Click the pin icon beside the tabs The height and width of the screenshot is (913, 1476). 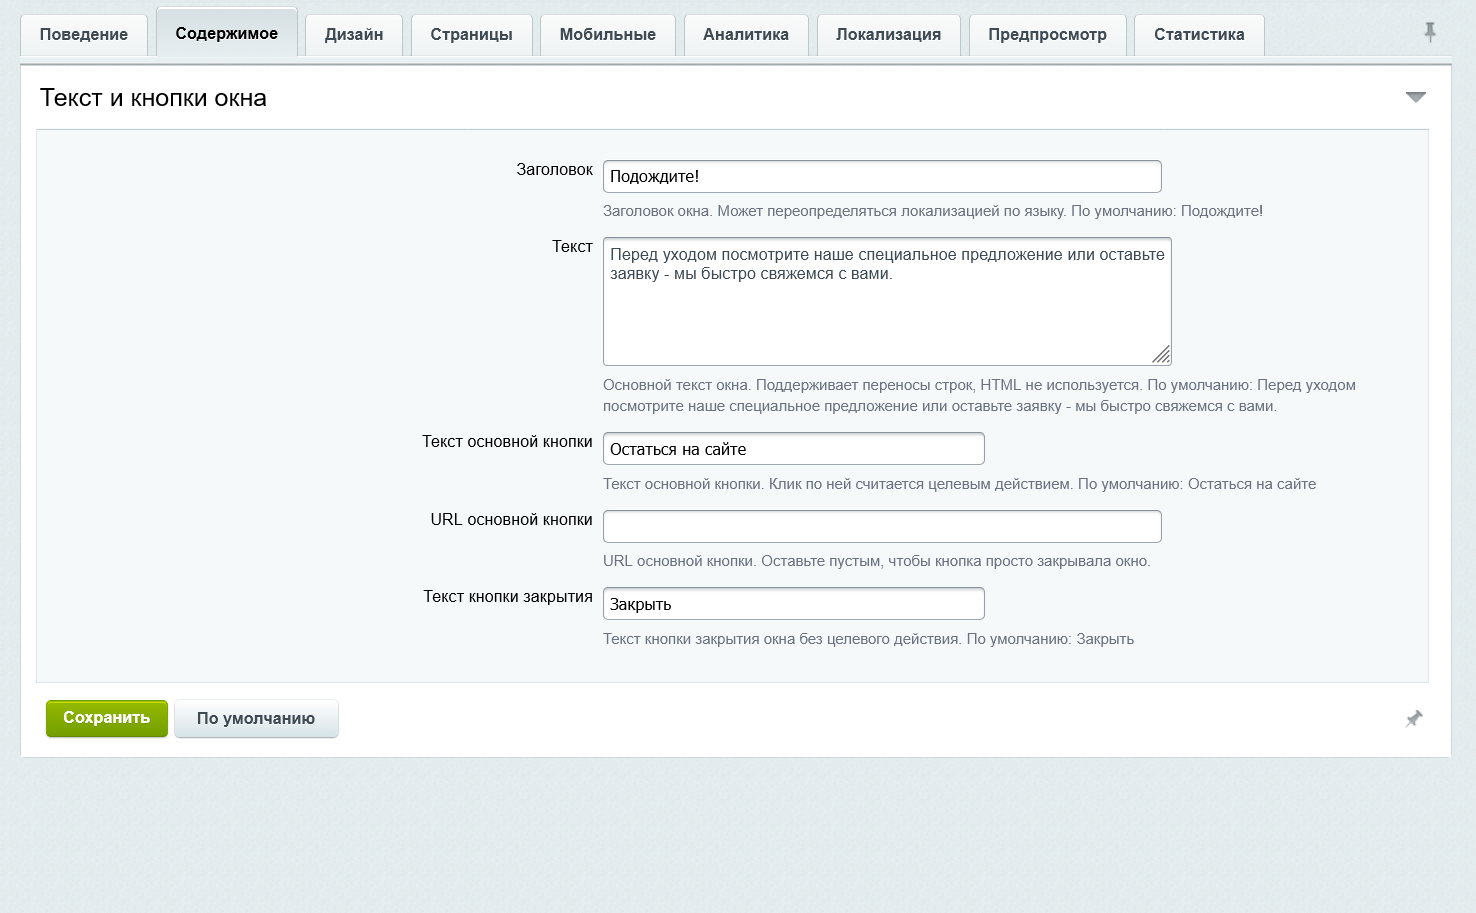tap(1430, 33)
